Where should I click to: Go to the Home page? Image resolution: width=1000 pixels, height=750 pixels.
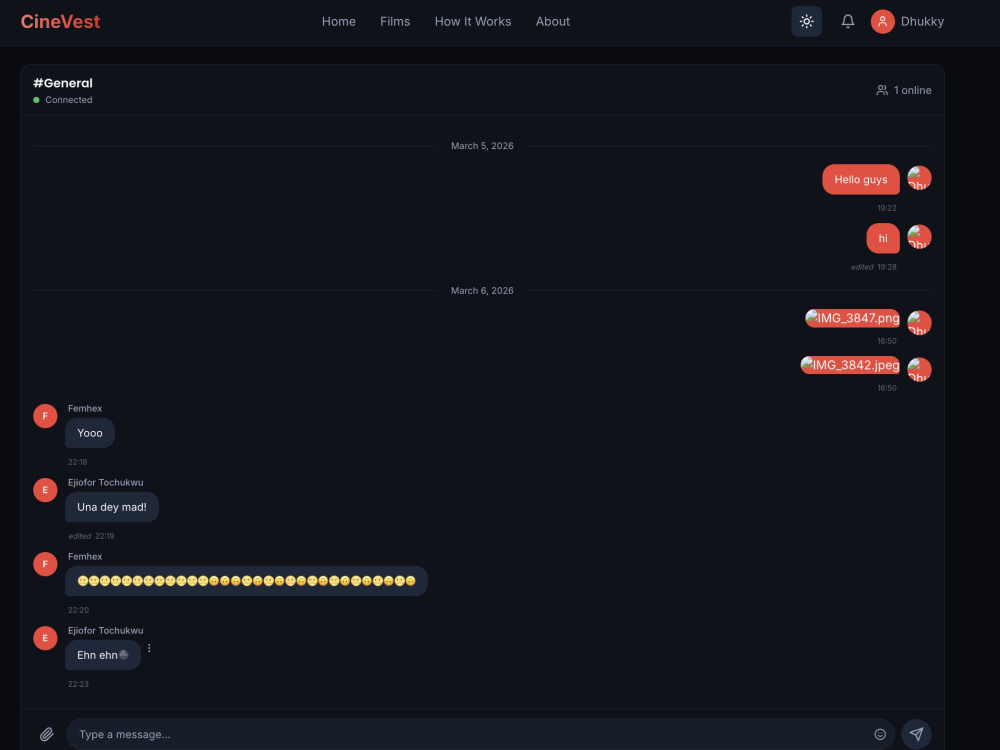(x=339, y=22)
